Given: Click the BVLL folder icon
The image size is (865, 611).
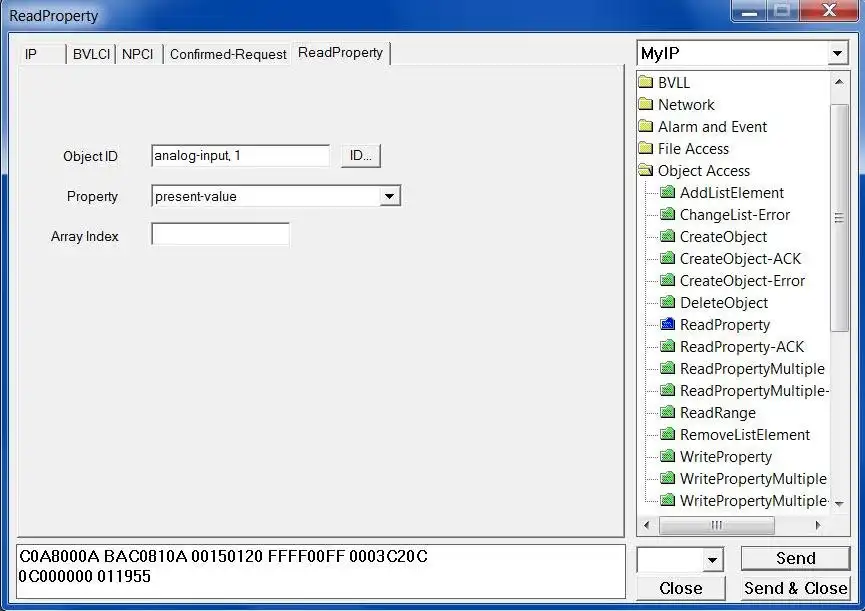Looking at the screenshot, I should click(646, 82).
